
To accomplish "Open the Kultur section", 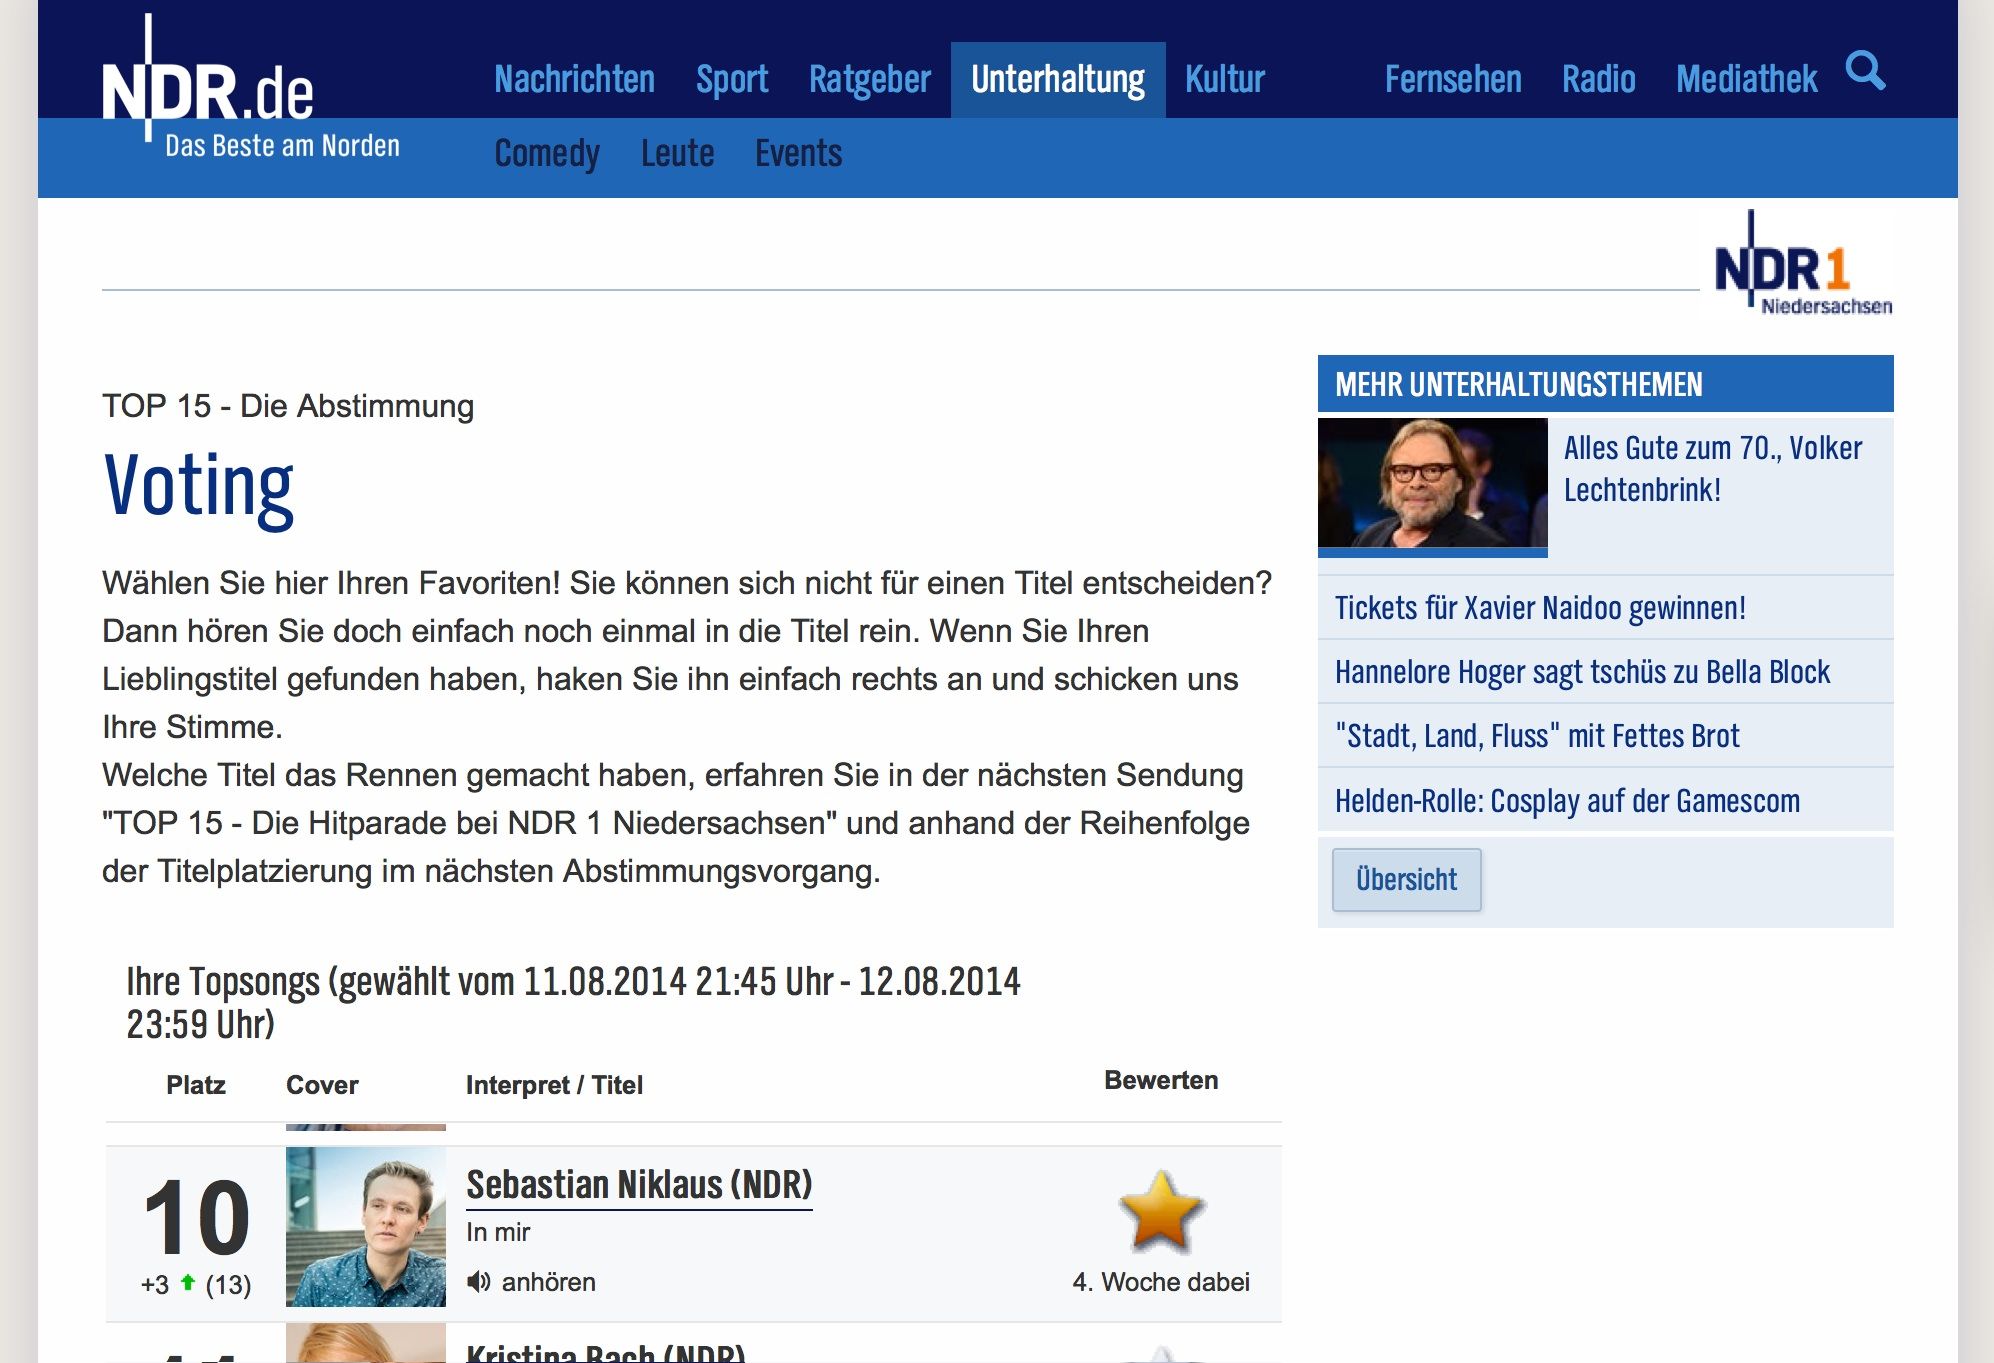I will [x=1225, y=80].
